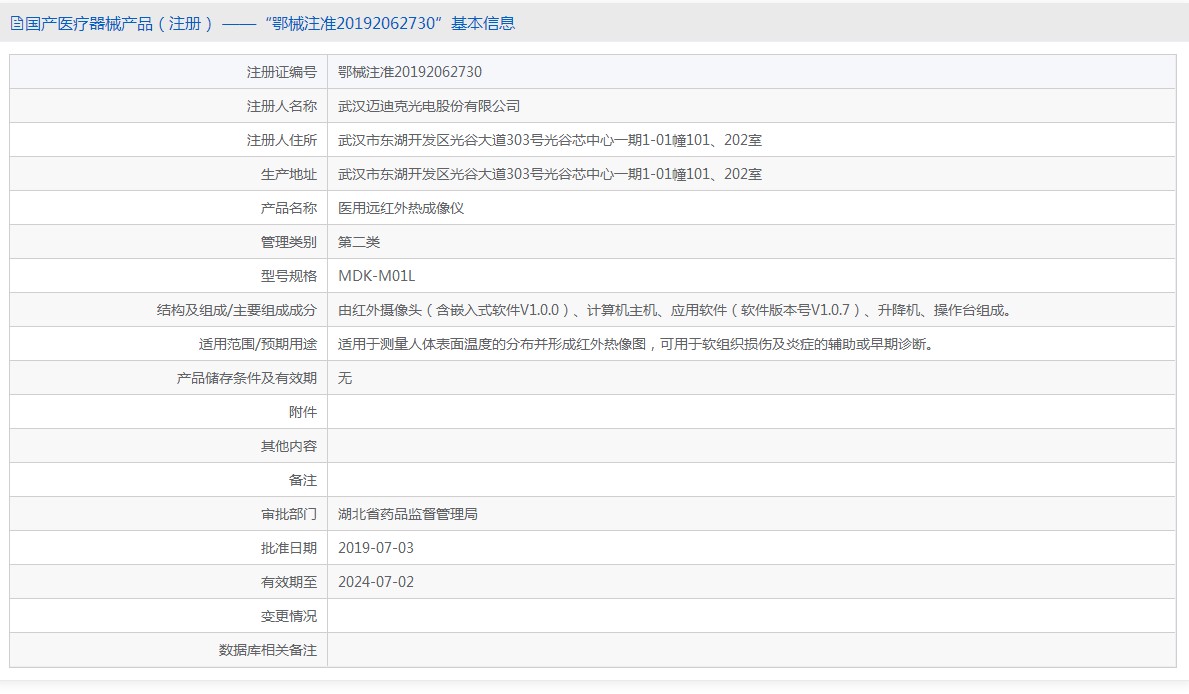Click the approval date 2019-07-03
The width and height of the screenshot is (1189, 694).
pos(376,548)
